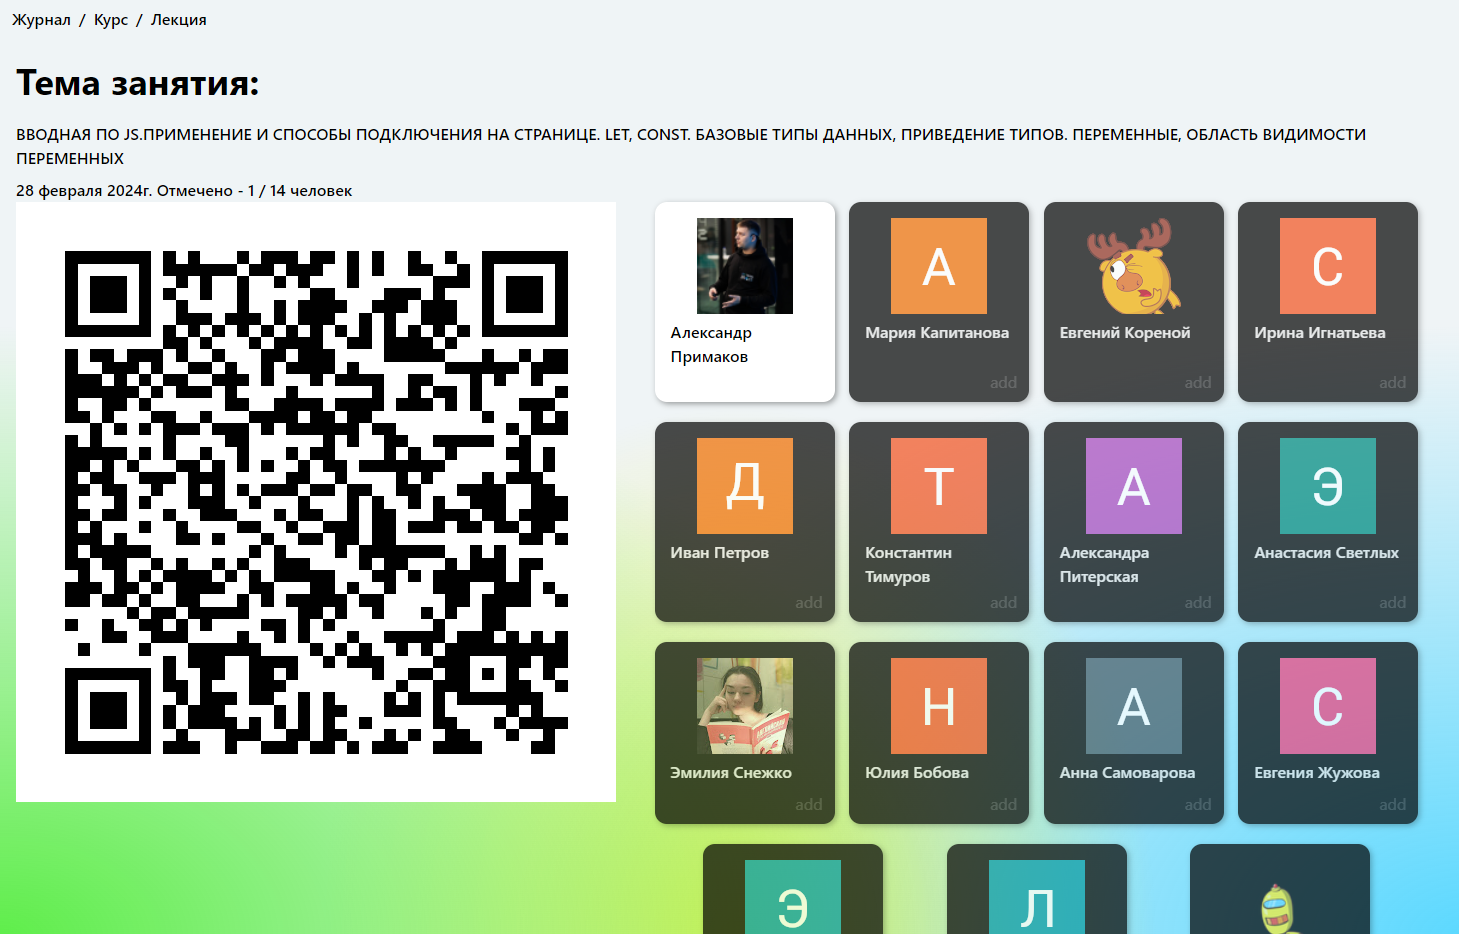Select Мария Капитанова's orange A avatar
The width and height of the screenshot is (1459, 934).
point(938,266)
